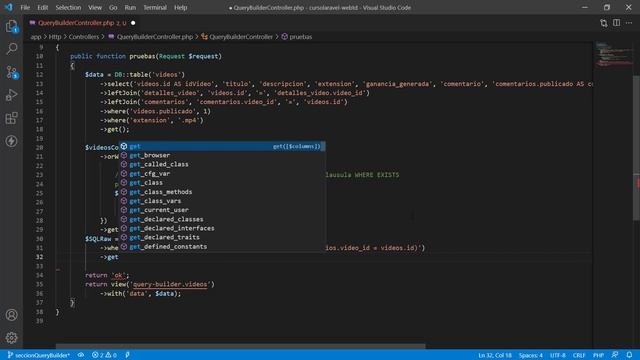Image resolution: width=640 pixels, height=360 pixels.
Task: Click the Open Changes icon in editor toolbar
Action: [x=604, y=23]
